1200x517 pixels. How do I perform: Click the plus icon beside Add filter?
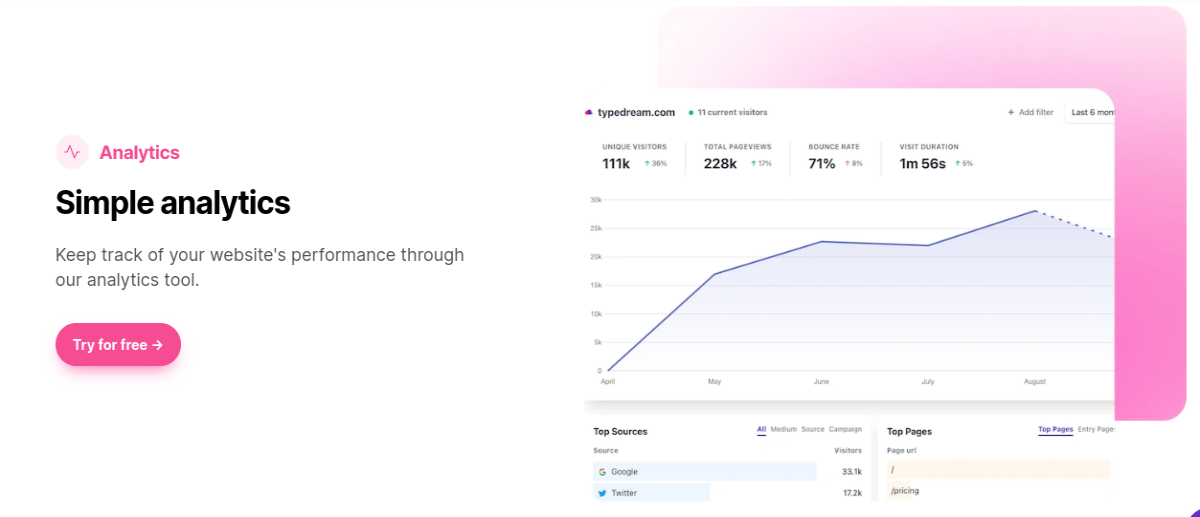tap(1011, 113)
